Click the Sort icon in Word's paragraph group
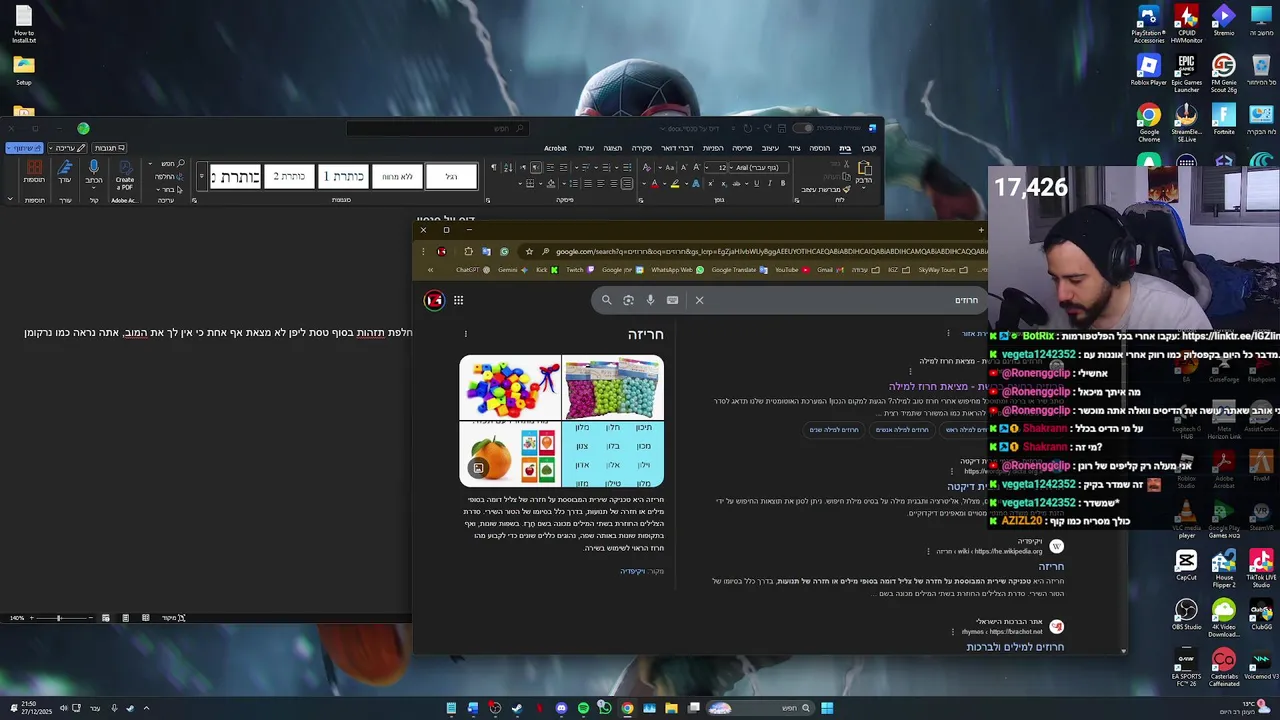Screen dimensions: 1280x720 (x=508, y=167)
